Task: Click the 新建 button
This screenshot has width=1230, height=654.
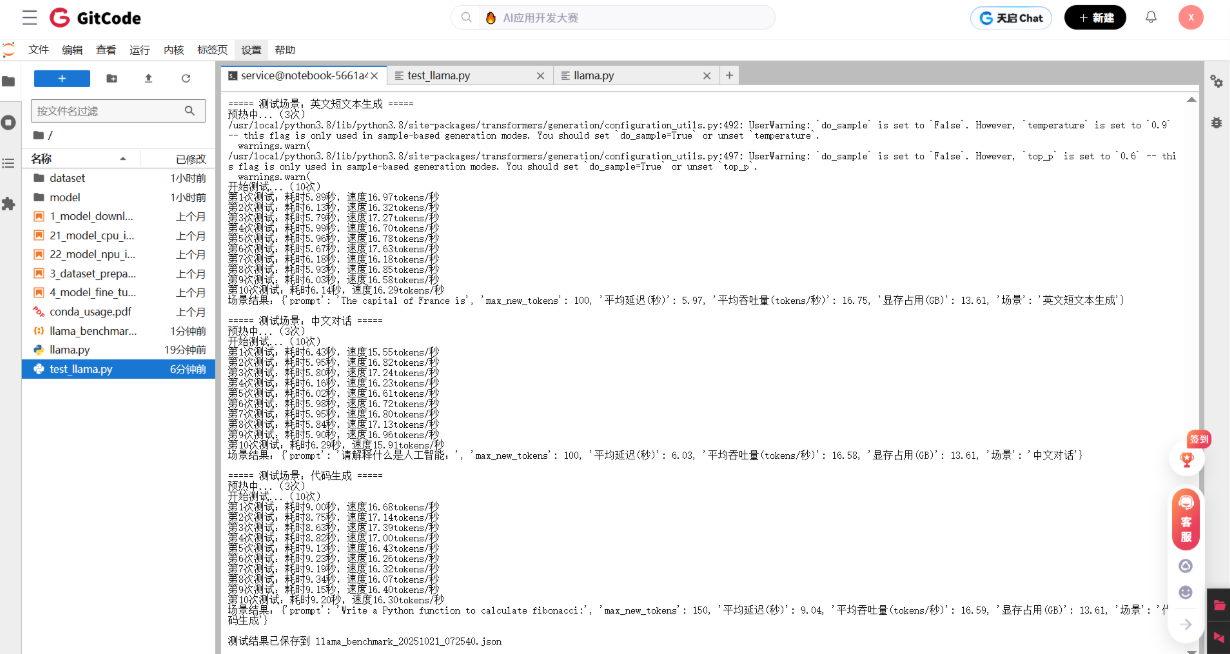Action: (x=1095, y=18)
